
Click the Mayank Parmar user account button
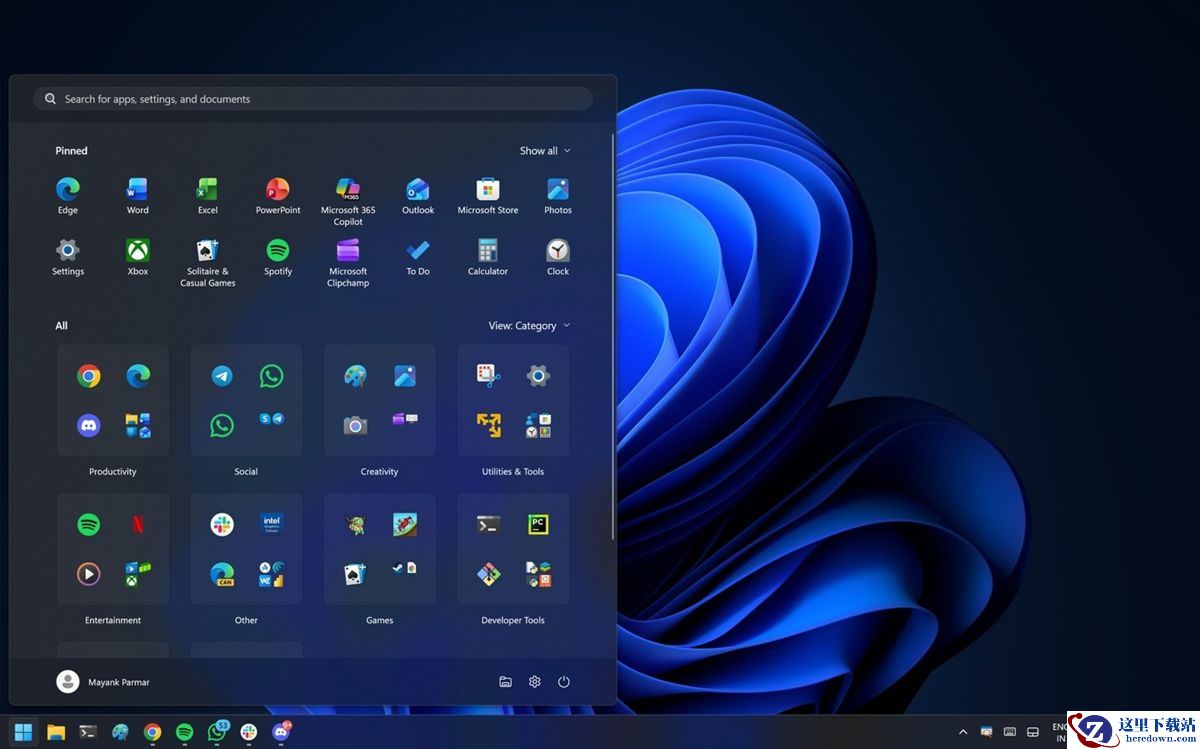coord(103,682)
